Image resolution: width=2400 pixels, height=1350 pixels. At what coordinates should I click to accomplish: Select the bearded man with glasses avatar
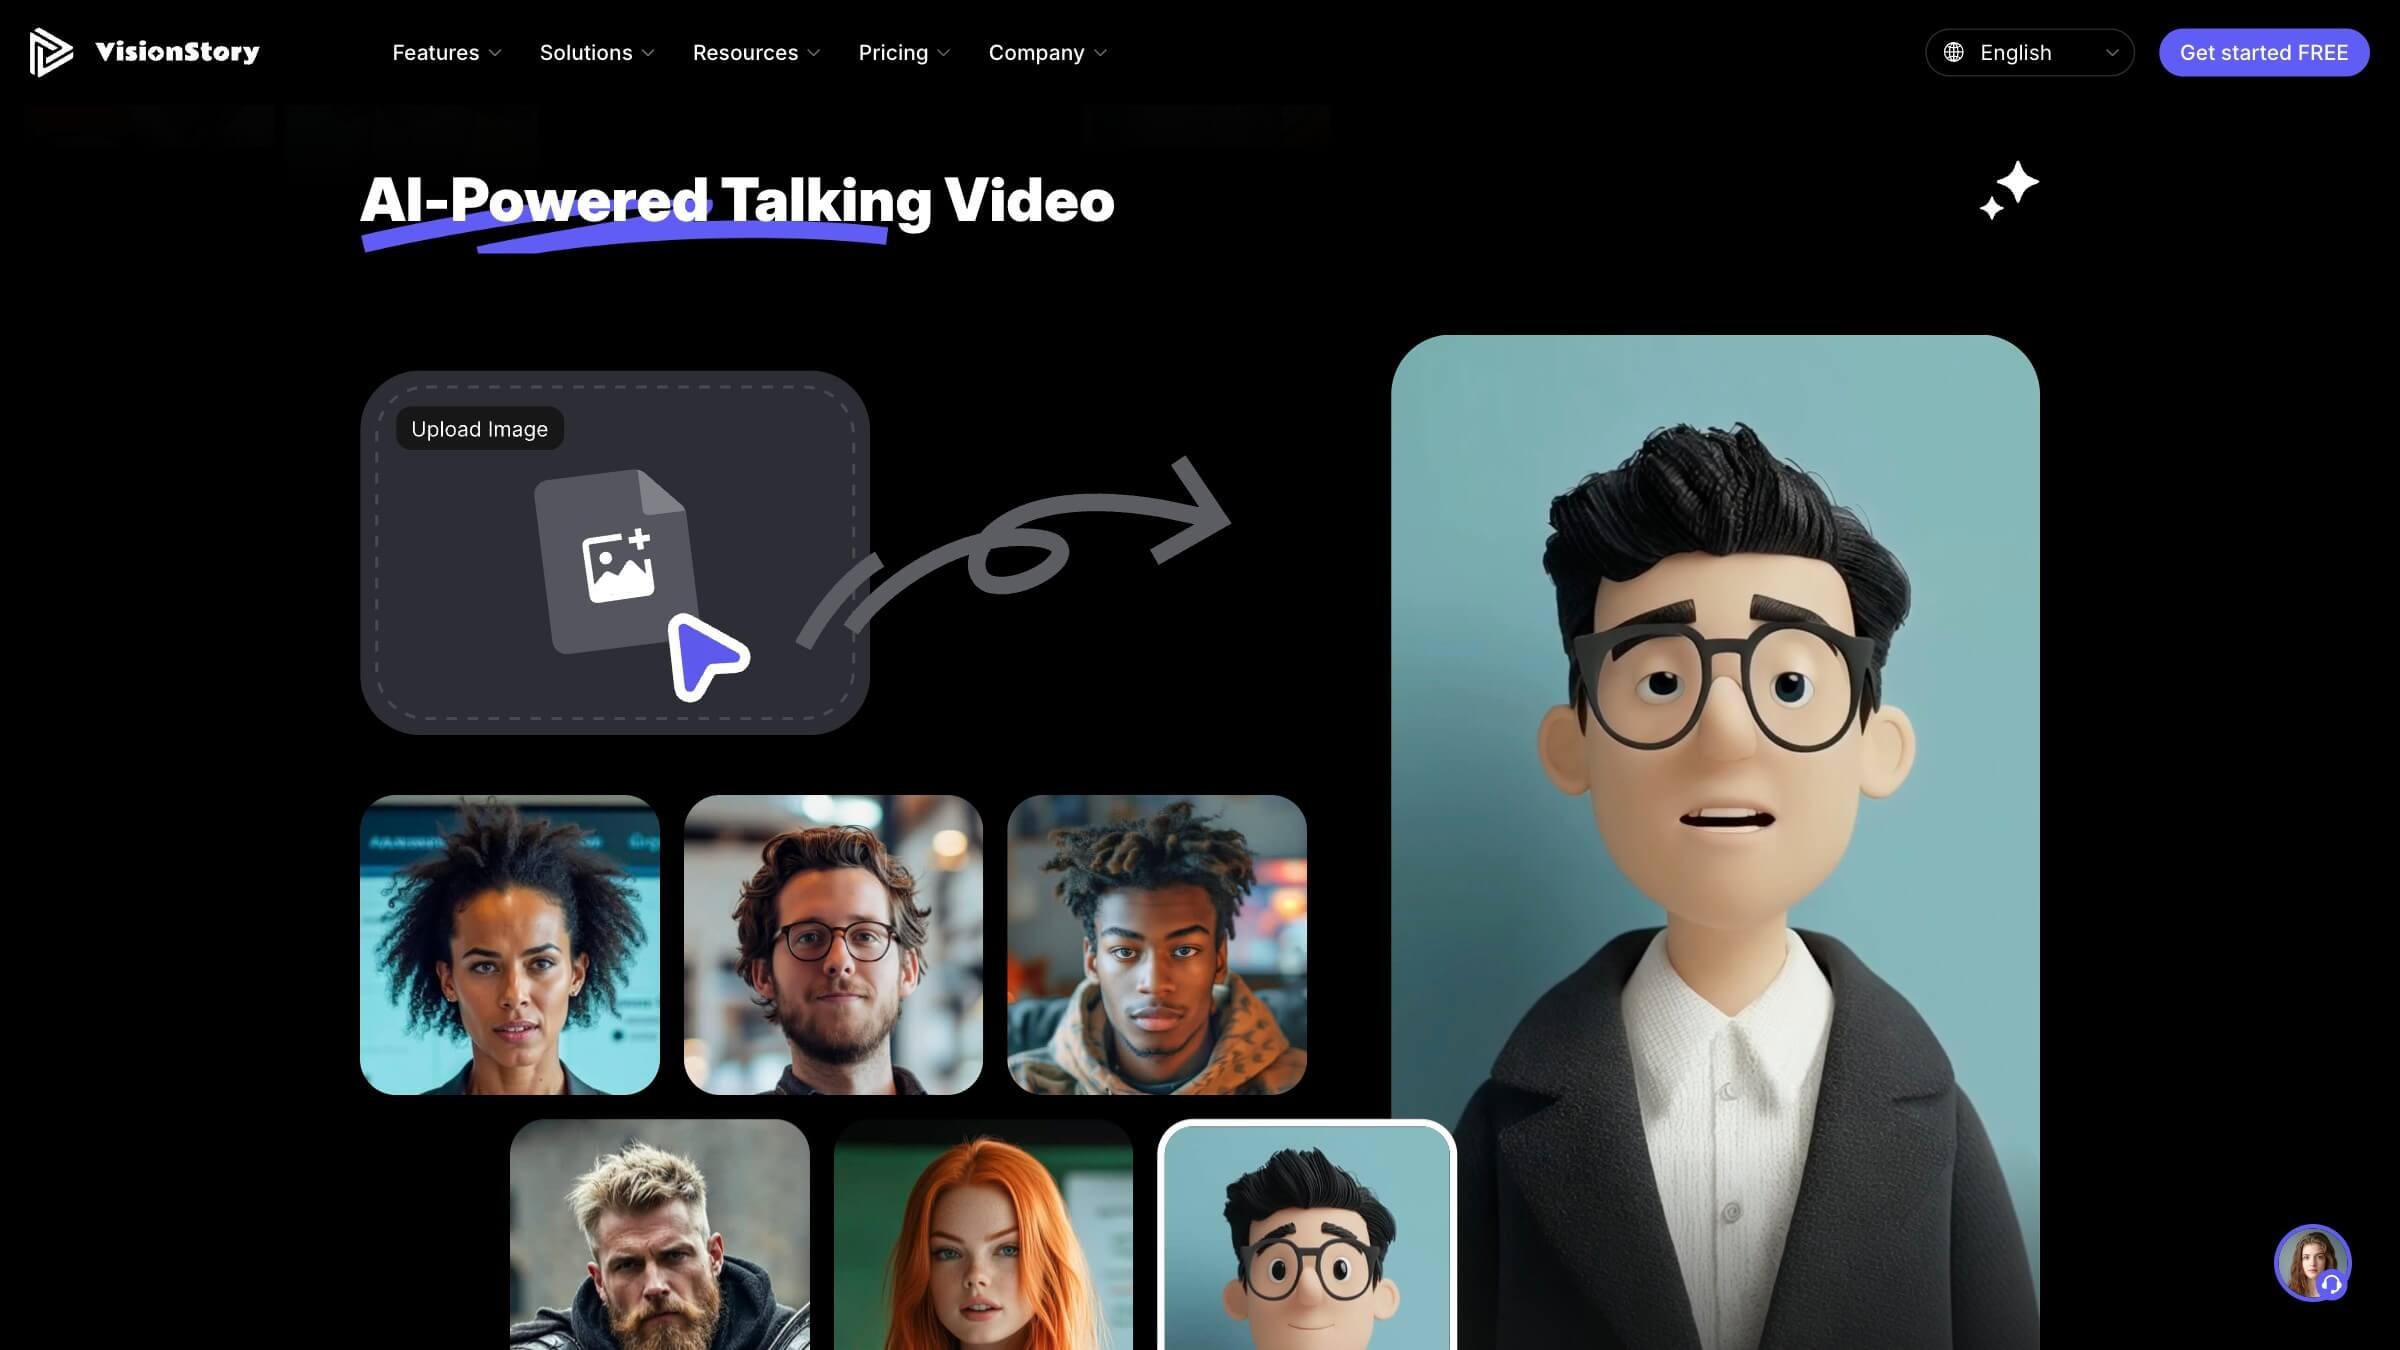click(x=833, y=944)
